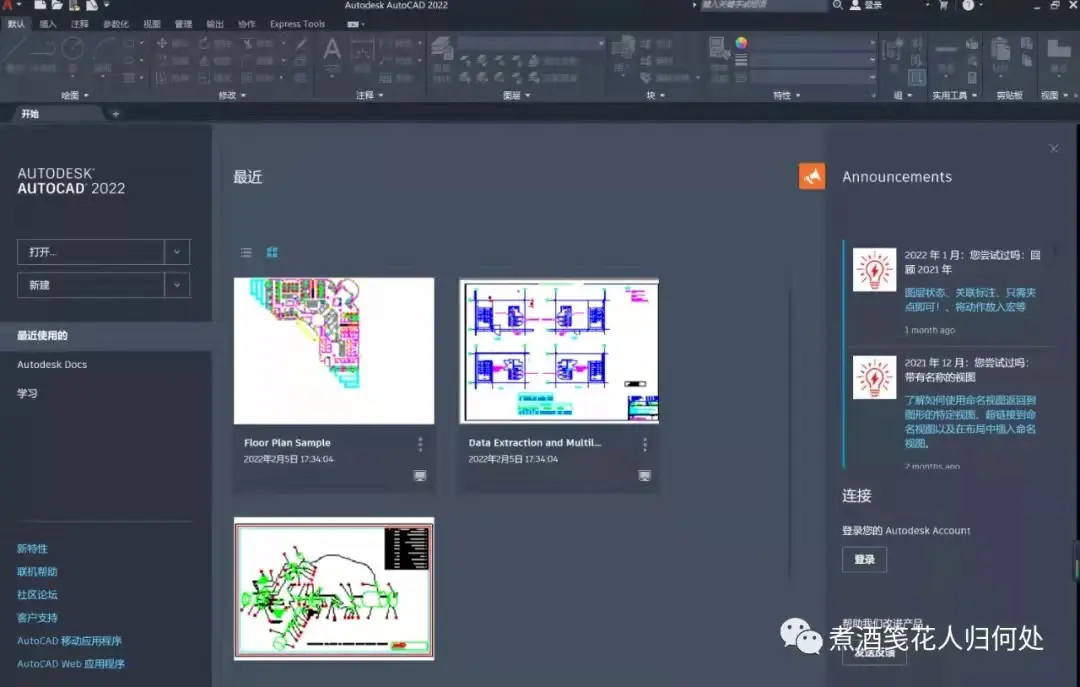The image size is (1080, 687).
Task: Expand the 图层 (Layers) panel arrow
Action: (x=528, y=95)
